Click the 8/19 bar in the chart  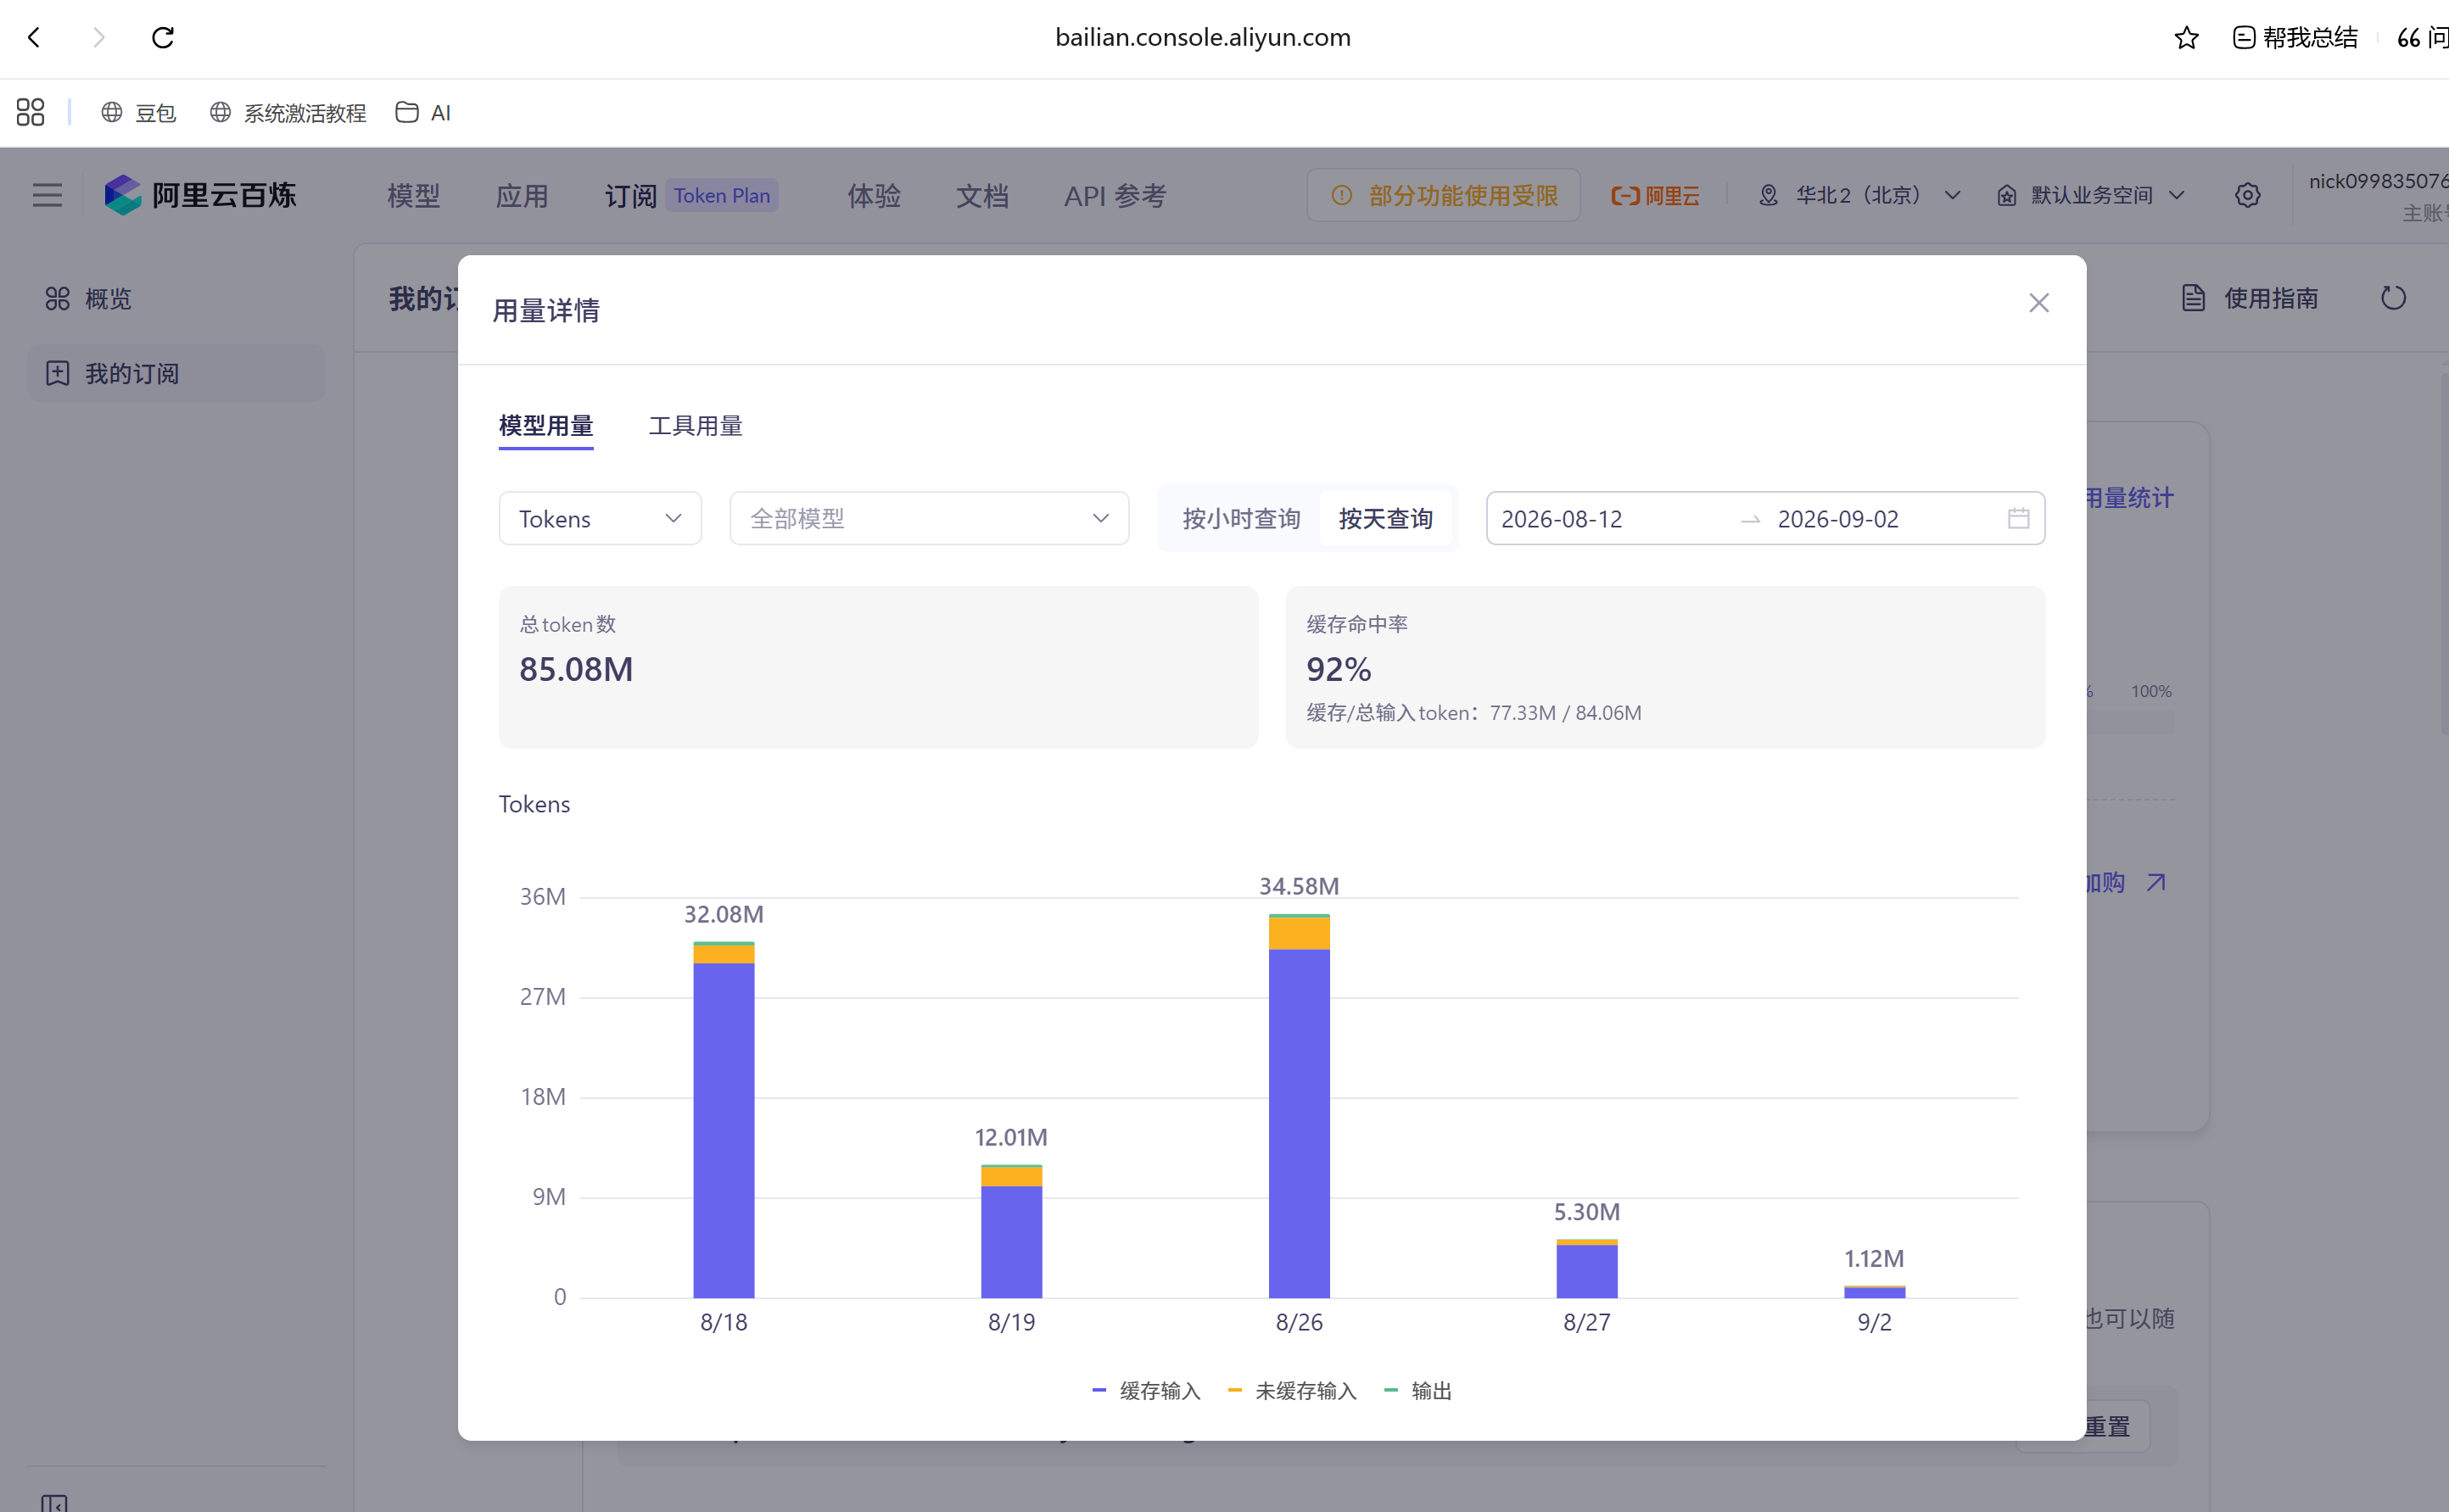pos(1011,1231)
